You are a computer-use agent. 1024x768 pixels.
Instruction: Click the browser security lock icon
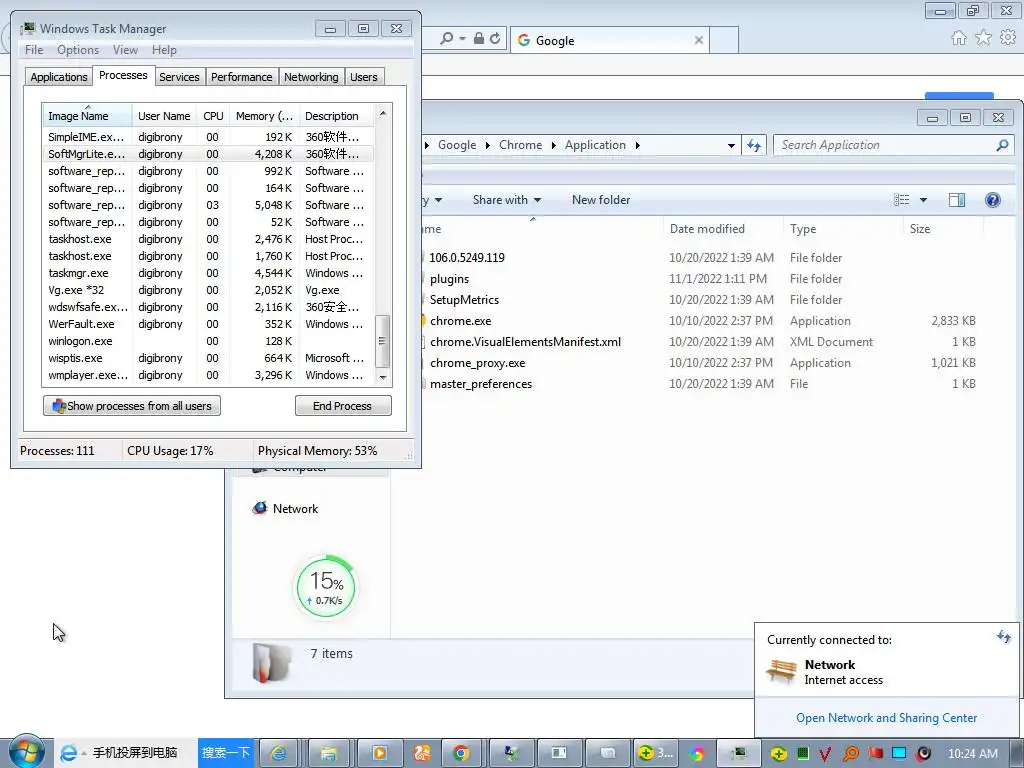coord(479,39)
